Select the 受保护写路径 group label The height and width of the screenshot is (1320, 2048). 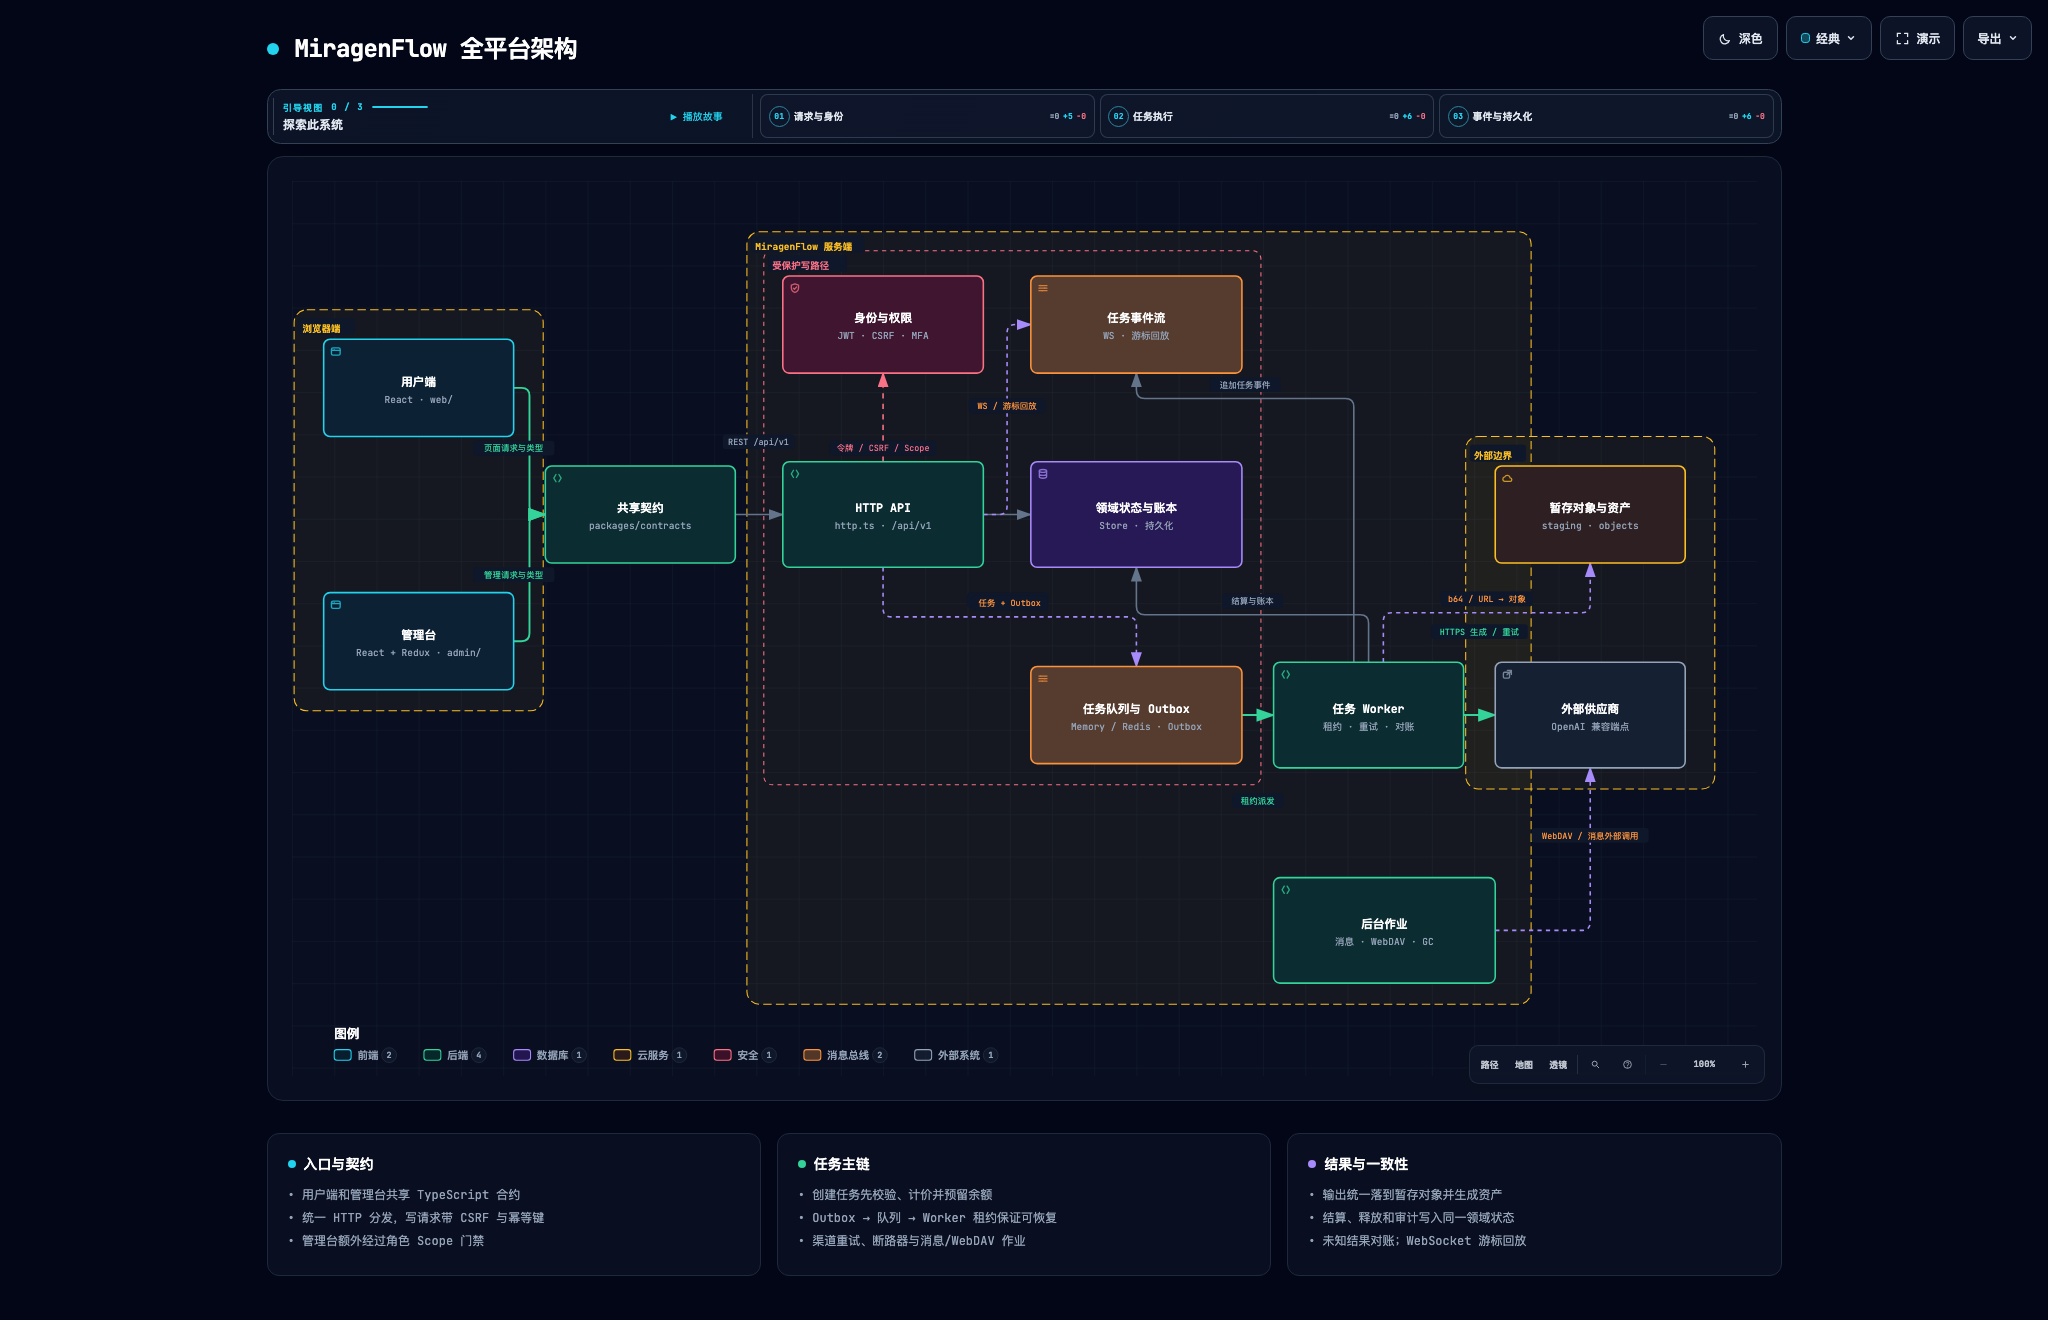(800, 265)
